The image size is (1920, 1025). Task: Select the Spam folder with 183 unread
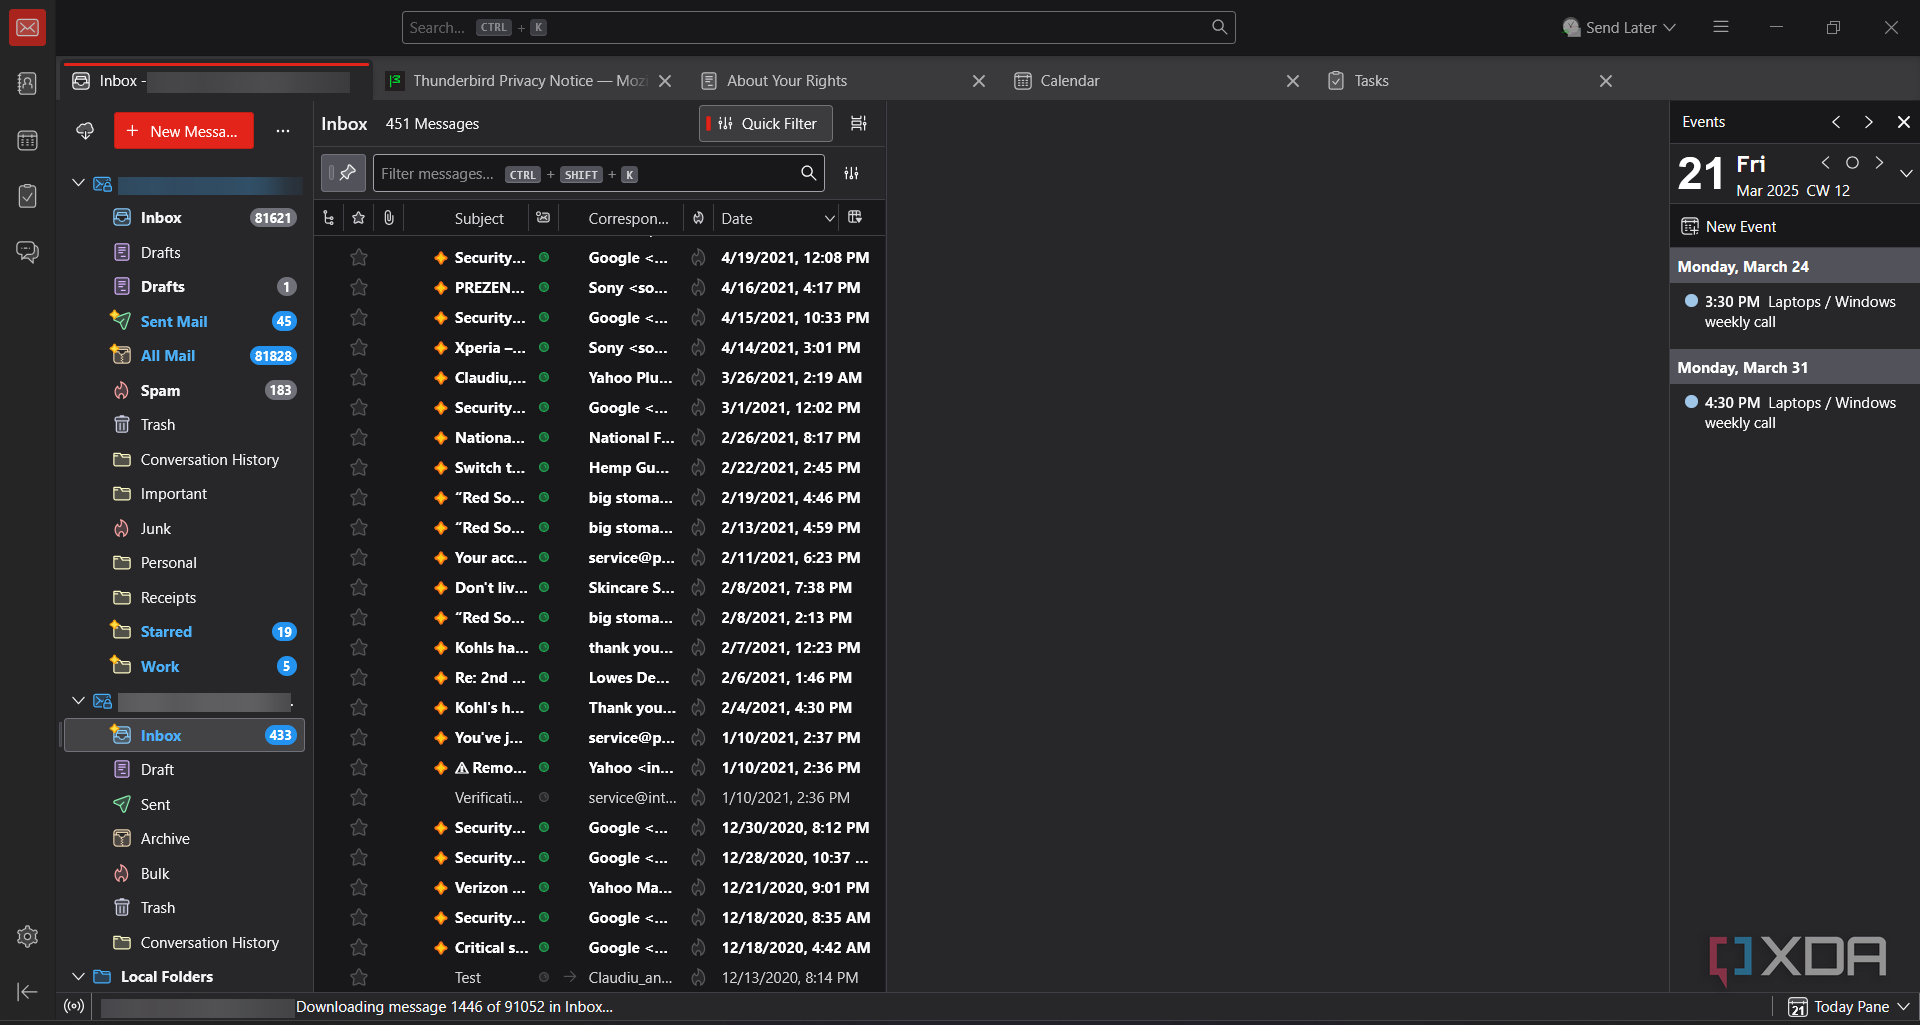tap(160, 390)
